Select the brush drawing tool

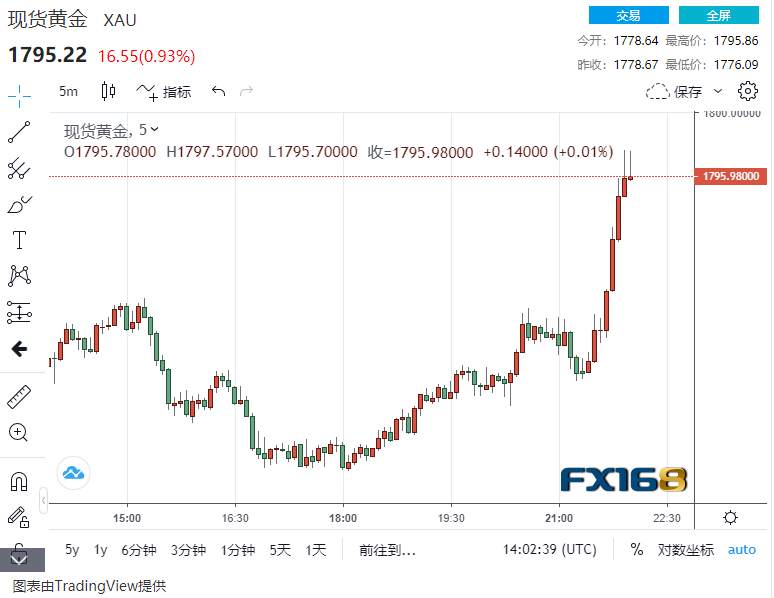point(19,204)
